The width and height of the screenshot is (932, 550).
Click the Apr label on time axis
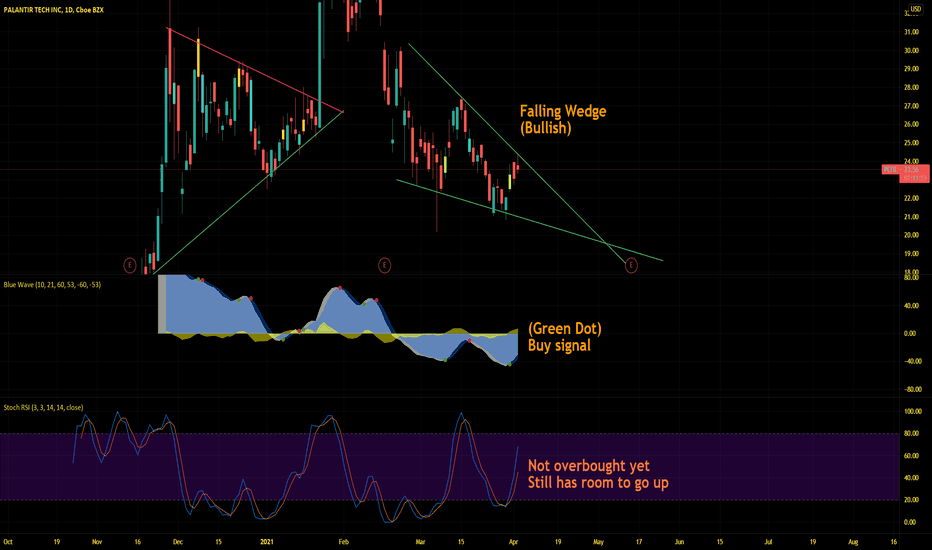tap(513, 542)
